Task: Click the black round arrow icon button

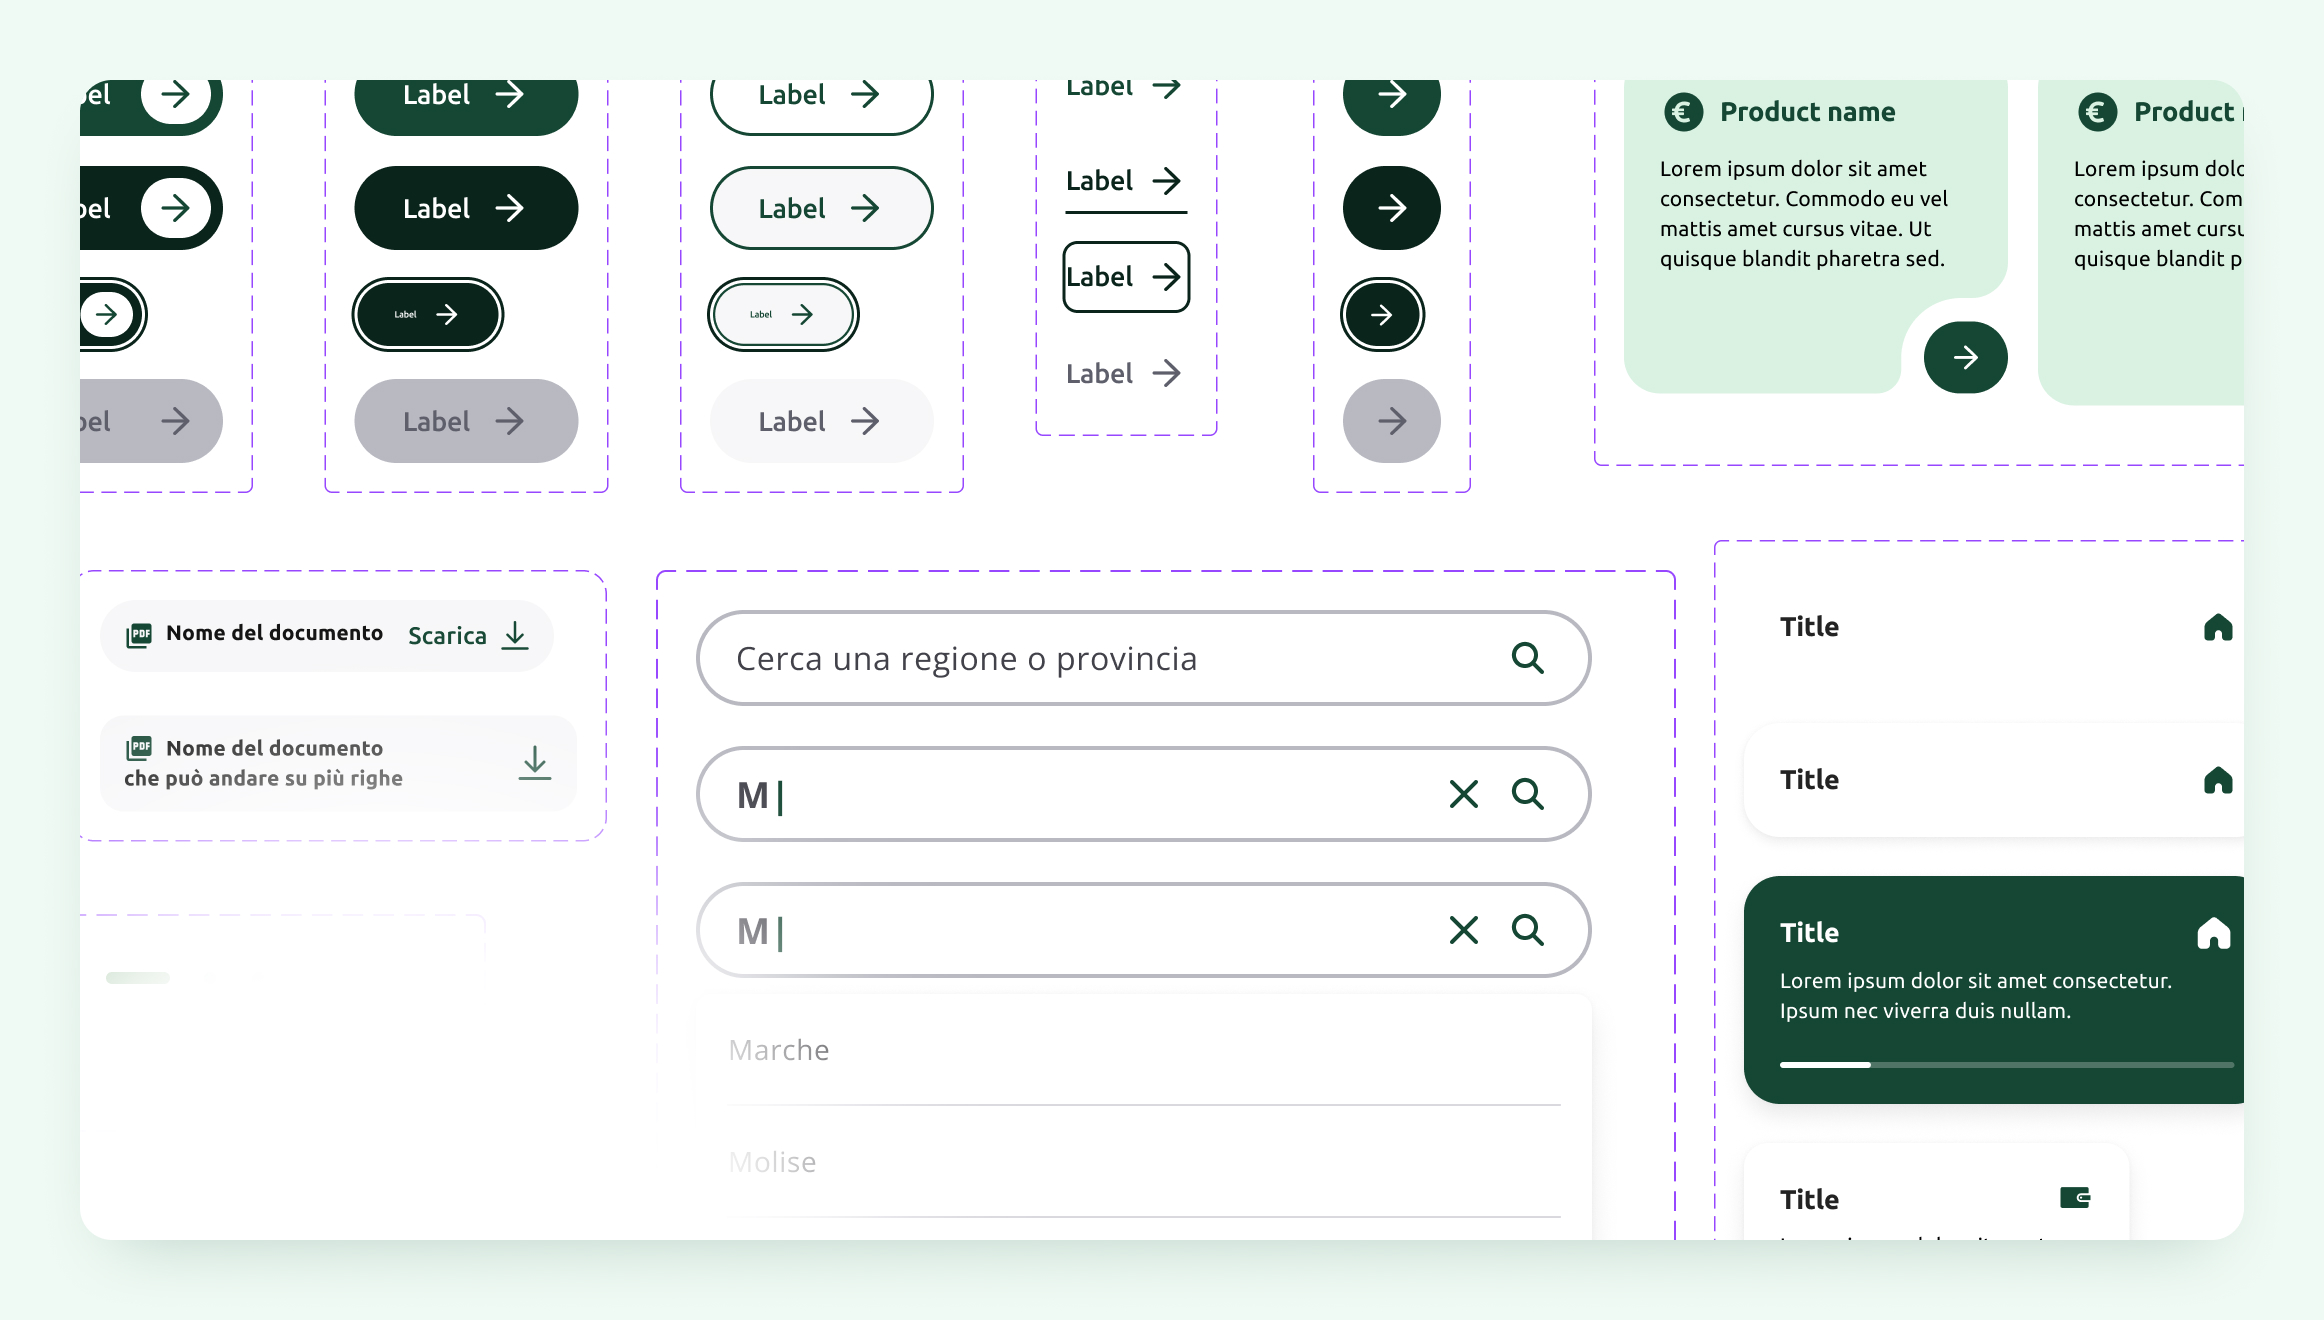Action: (x=1392, y=208)
